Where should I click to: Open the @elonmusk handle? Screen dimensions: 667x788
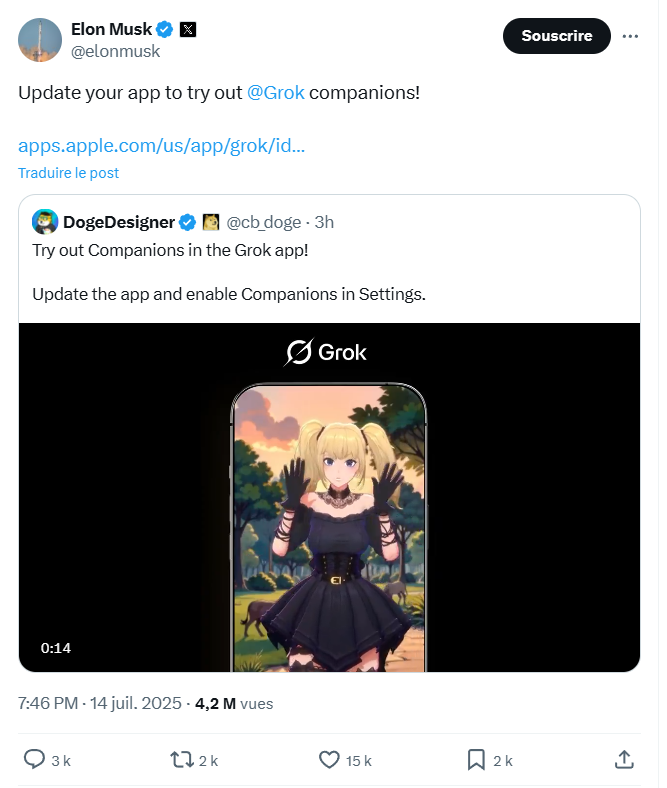coord(115,51)
